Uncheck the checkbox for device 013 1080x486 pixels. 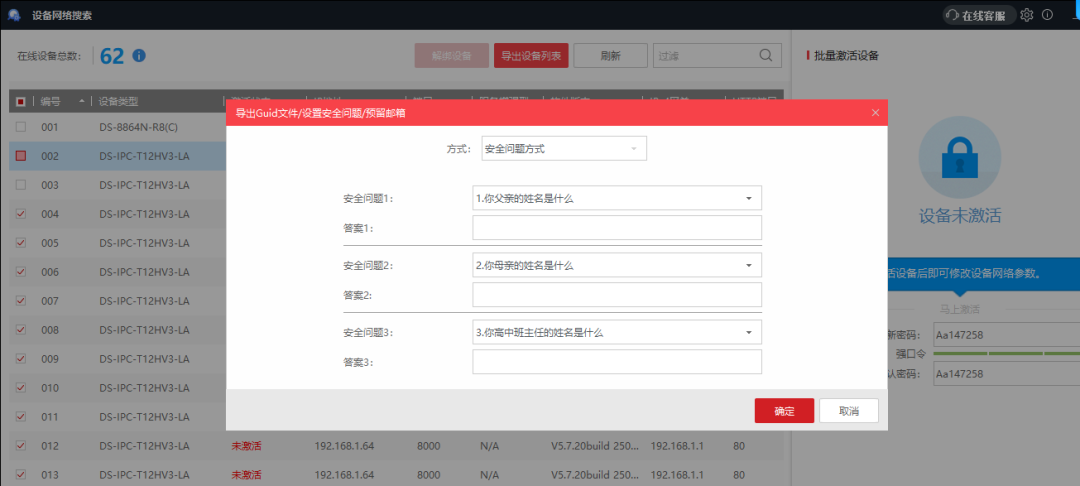(21, 474)
